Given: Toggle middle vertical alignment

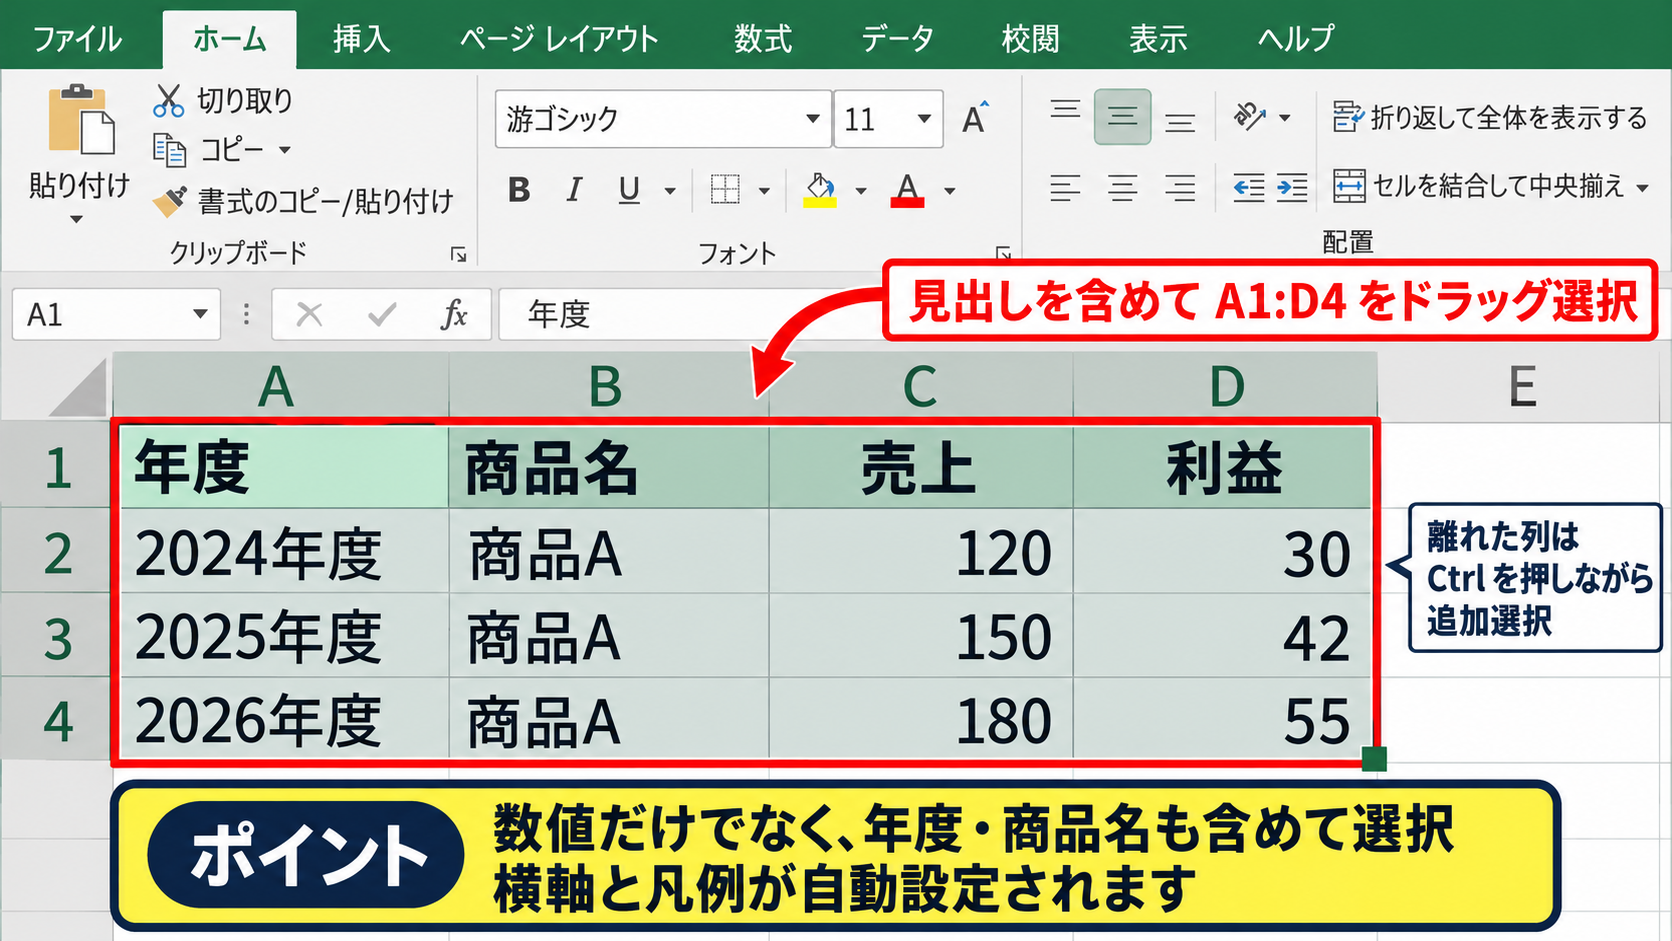Looking at the screenshot, I should (x=1122, y=117).
